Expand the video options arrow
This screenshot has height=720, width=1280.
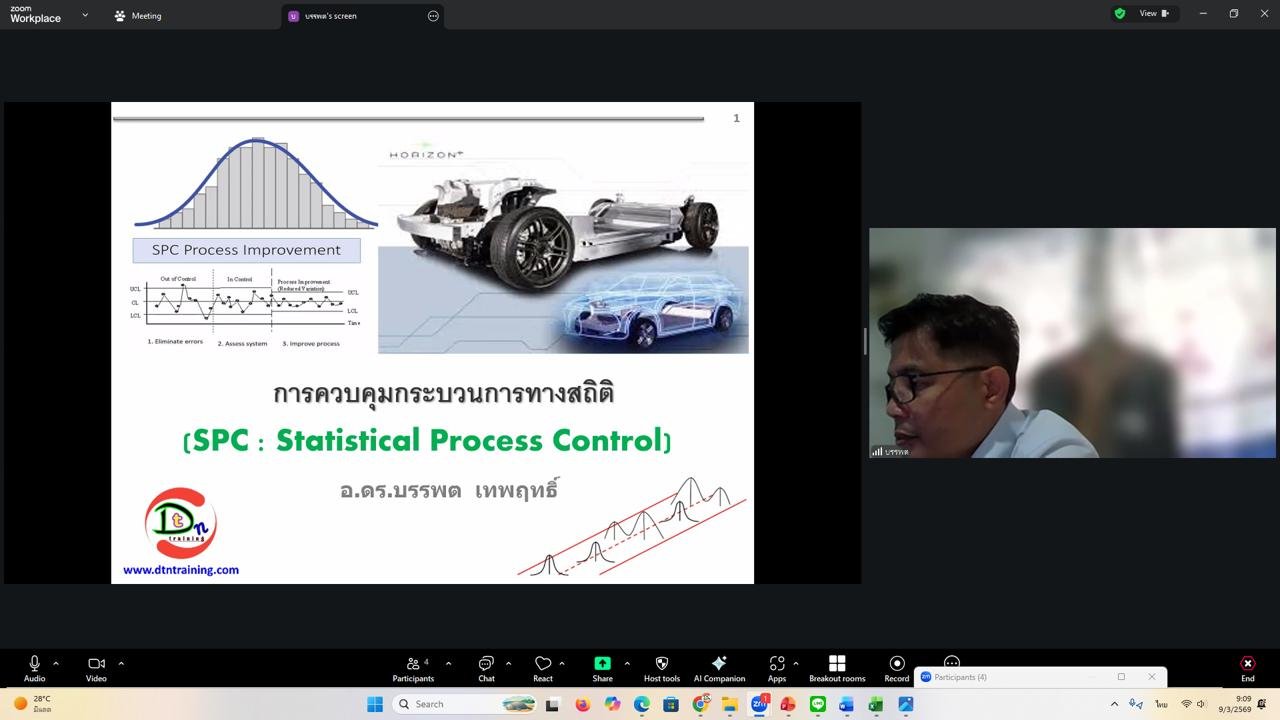[121, 663]
